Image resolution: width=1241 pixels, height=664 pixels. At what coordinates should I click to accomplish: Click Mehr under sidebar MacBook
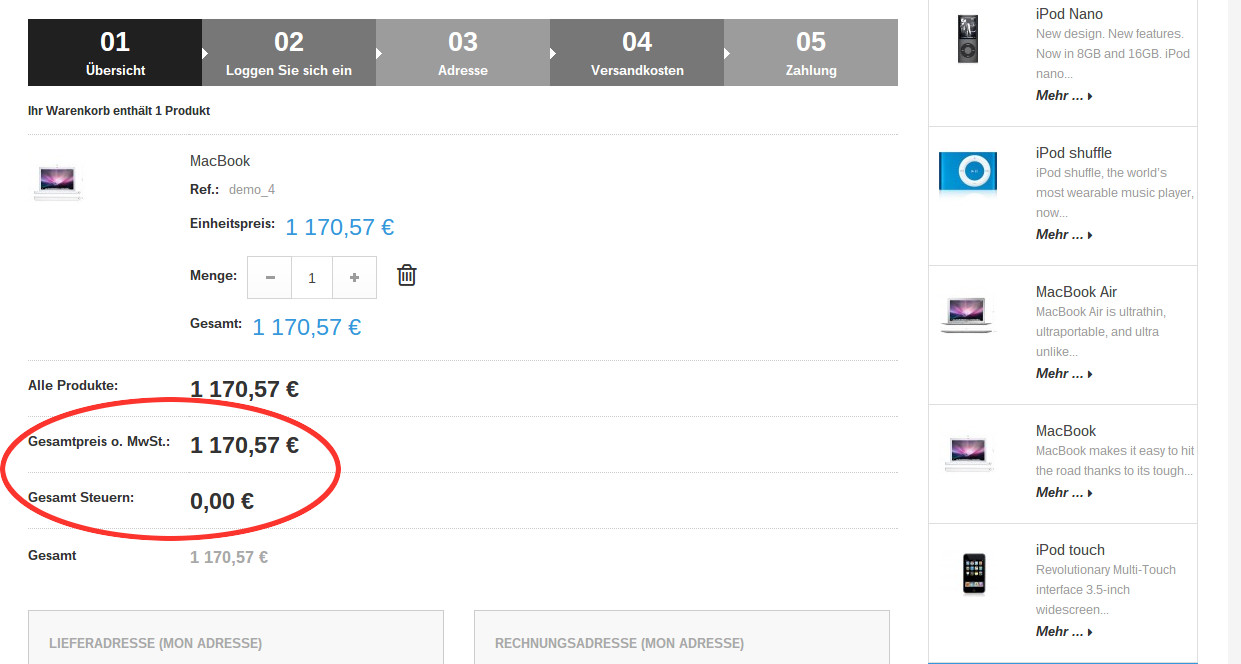pyautogui.click(x=1064, y=493)
